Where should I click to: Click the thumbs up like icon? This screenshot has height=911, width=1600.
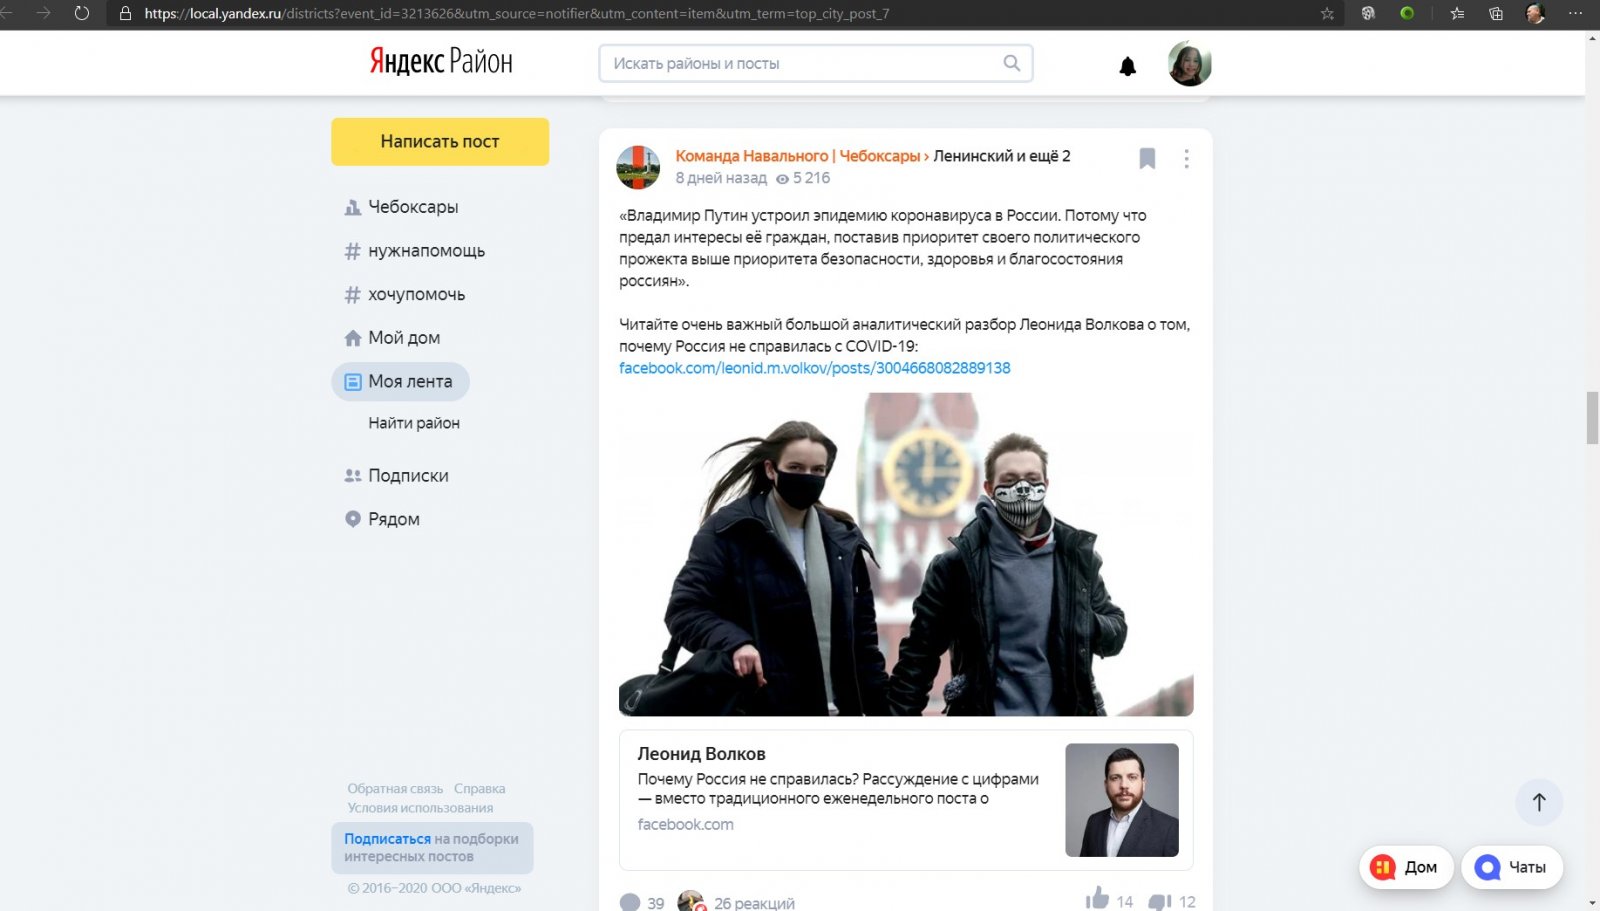1097,899
